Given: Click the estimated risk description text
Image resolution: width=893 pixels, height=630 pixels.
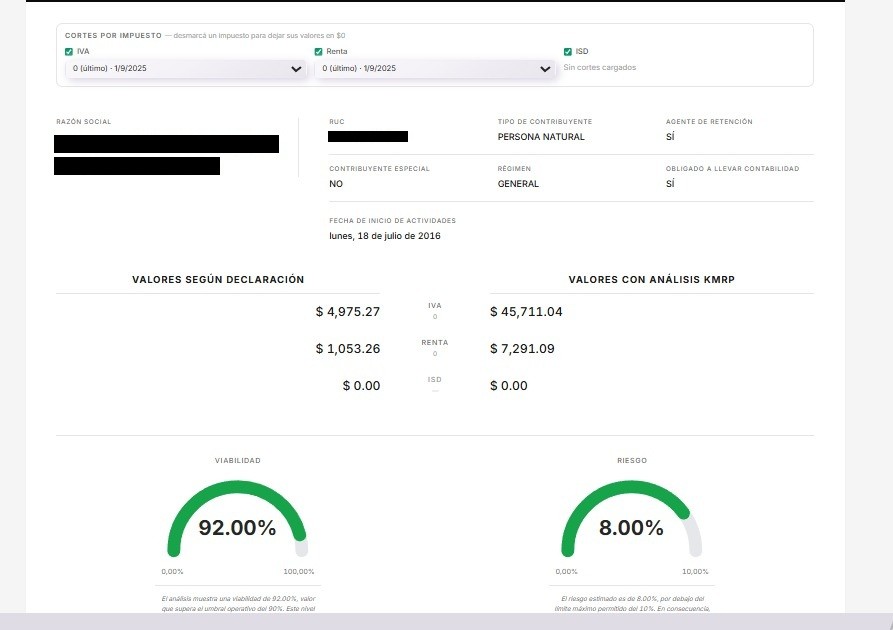Looking at the screenshot, I should (x=632, y=604).
